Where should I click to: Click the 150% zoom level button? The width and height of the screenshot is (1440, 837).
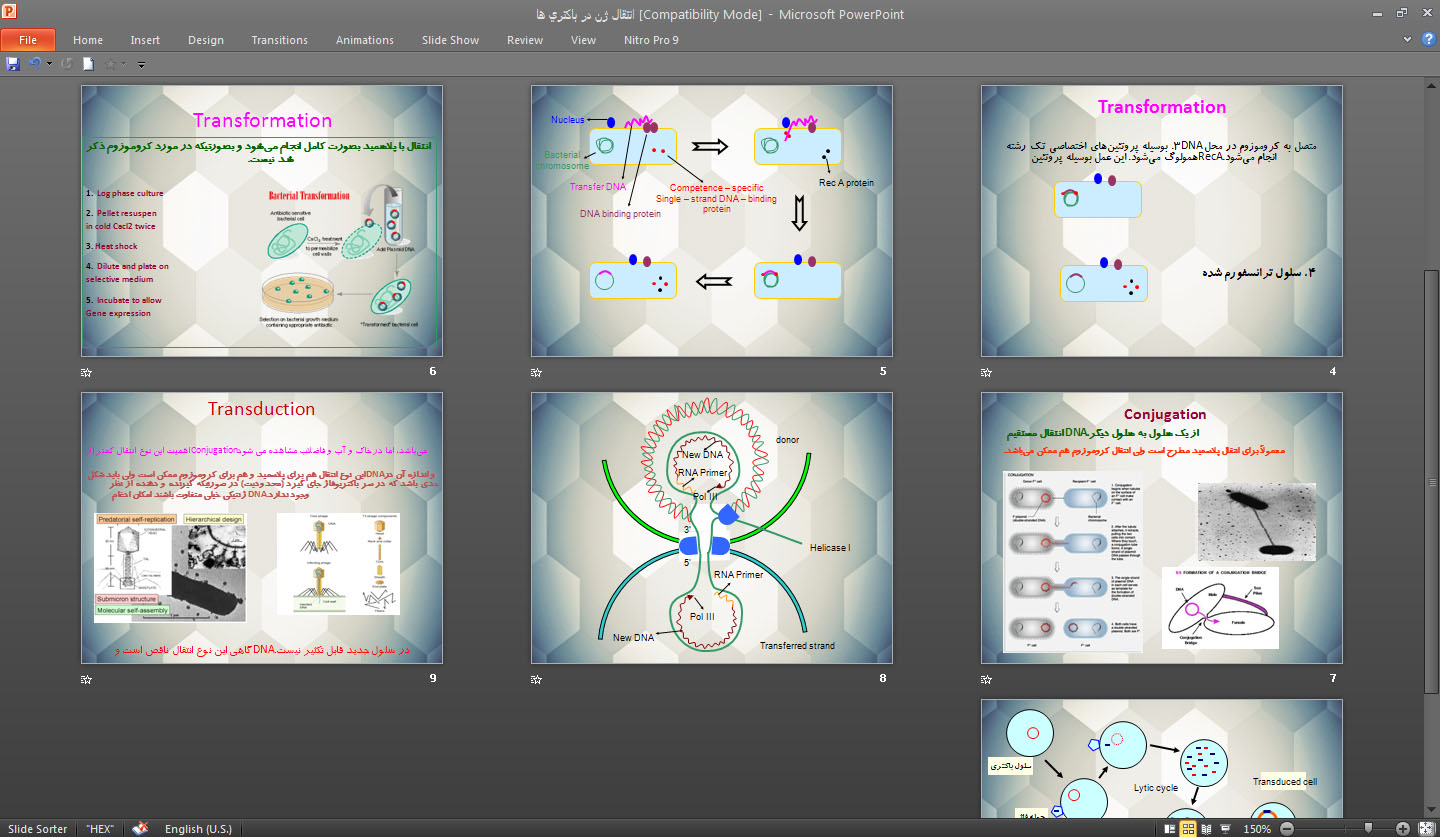tap(1258, 829)
